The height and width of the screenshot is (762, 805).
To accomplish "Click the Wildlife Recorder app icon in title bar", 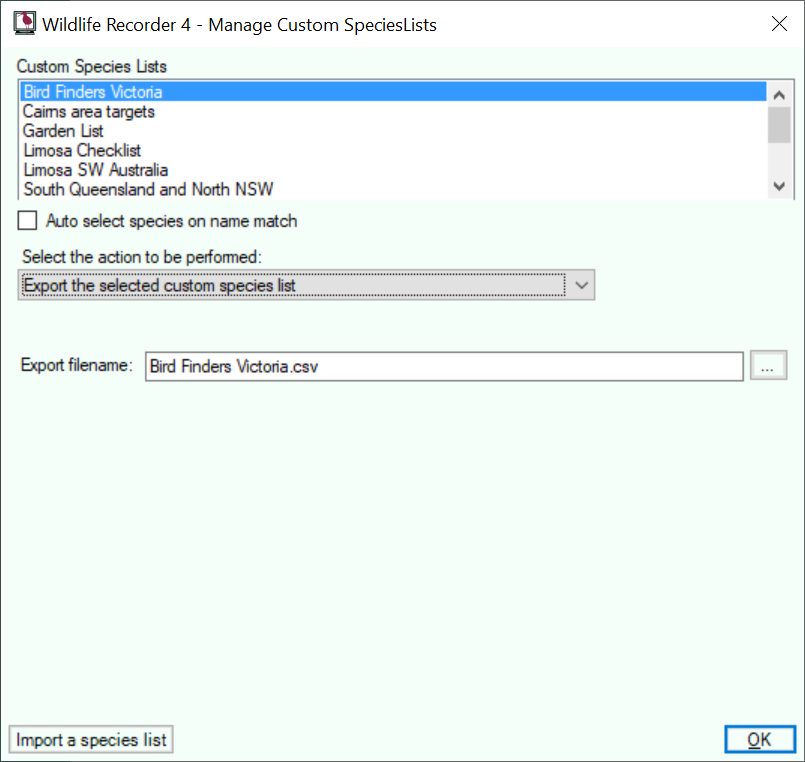I will (24, 24).
